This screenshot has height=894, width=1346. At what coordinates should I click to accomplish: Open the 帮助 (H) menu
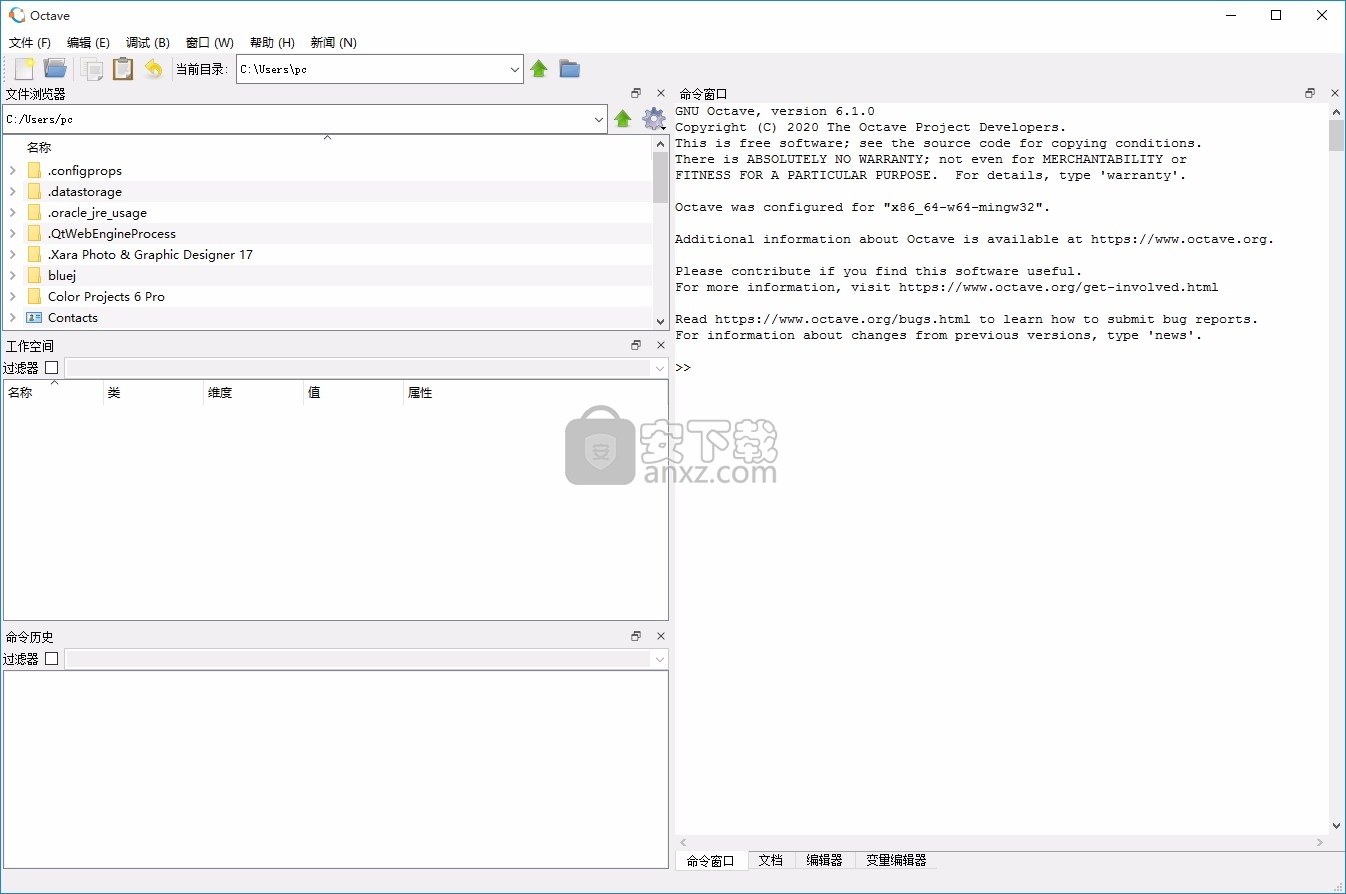click(x=272, y=42)
